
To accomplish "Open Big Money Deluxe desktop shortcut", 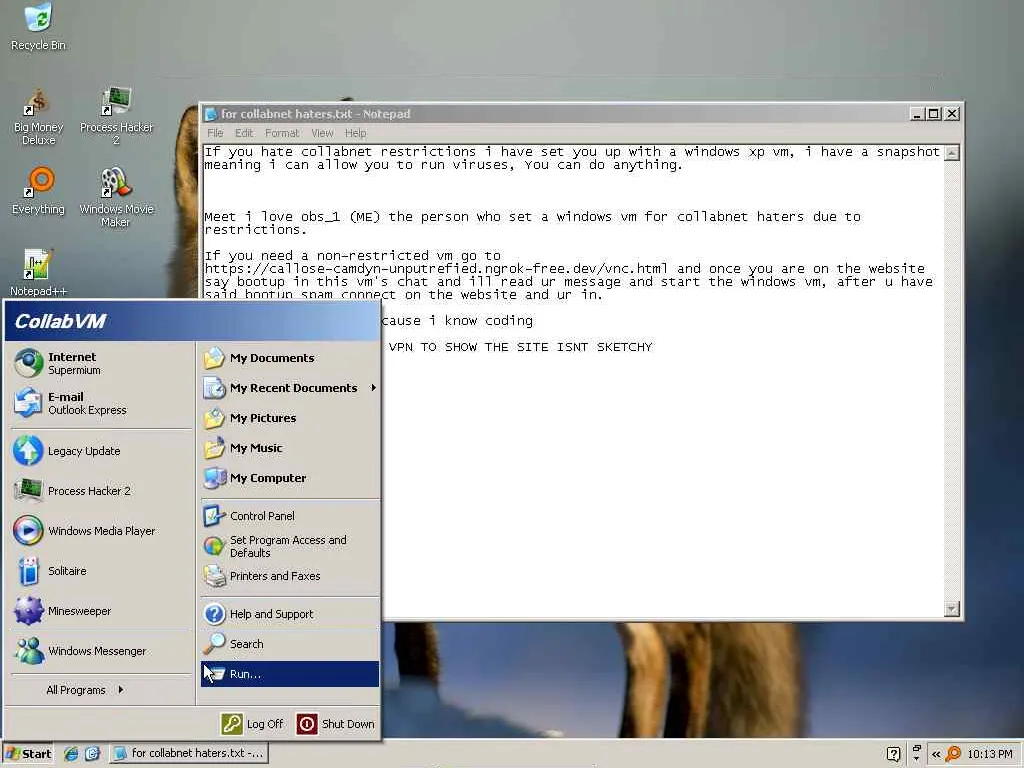I will [38, 116].
